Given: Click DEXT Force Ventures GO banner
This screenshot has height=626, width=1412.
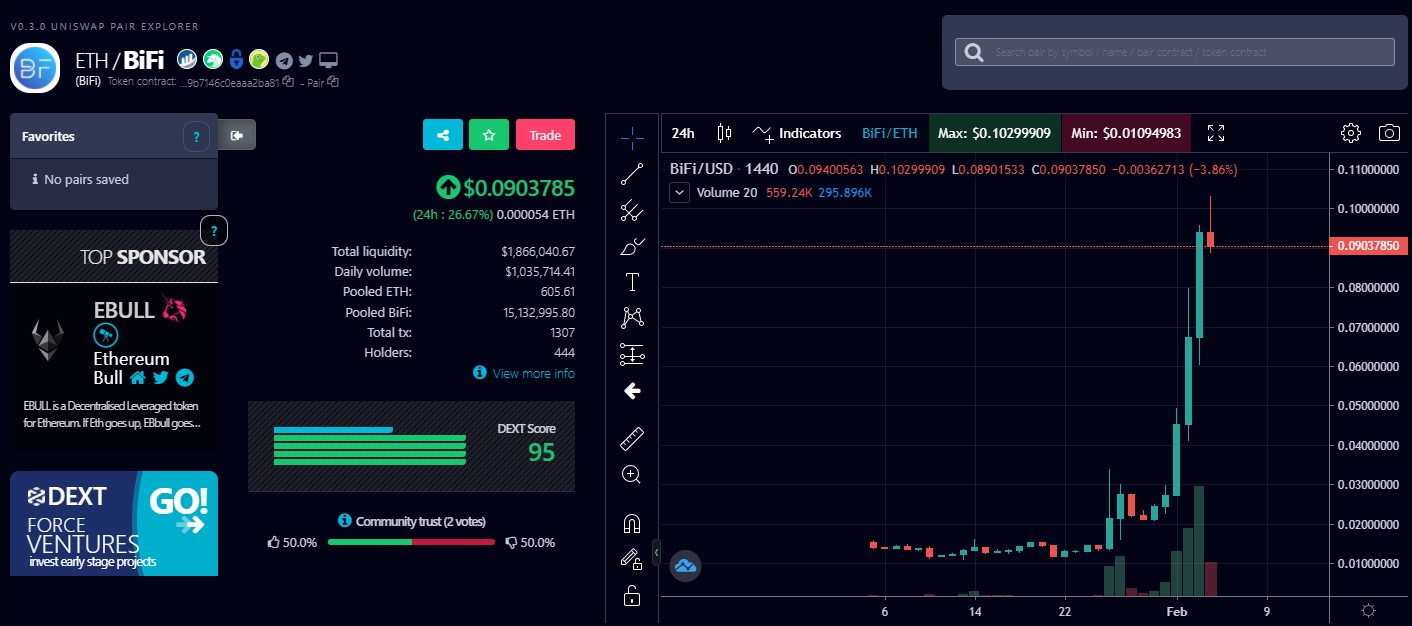Looking at the screenshot, I should [x=114, y=523].
